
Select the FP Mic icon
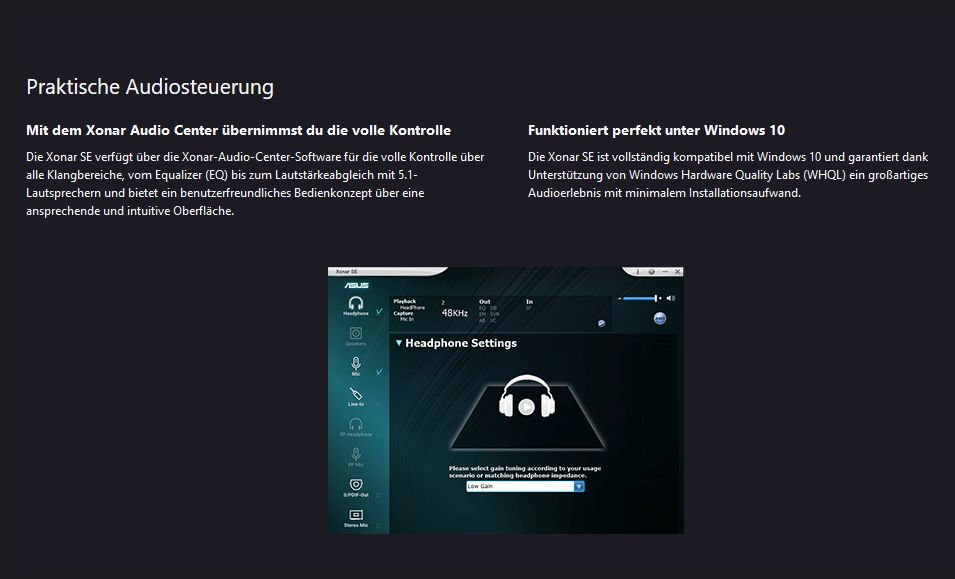[356, 454]
